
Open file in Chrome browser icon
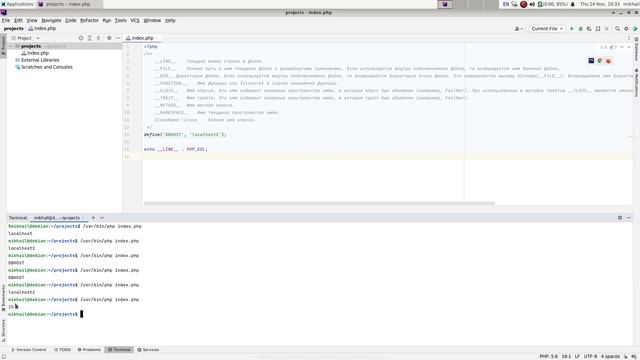click(600, 61)
